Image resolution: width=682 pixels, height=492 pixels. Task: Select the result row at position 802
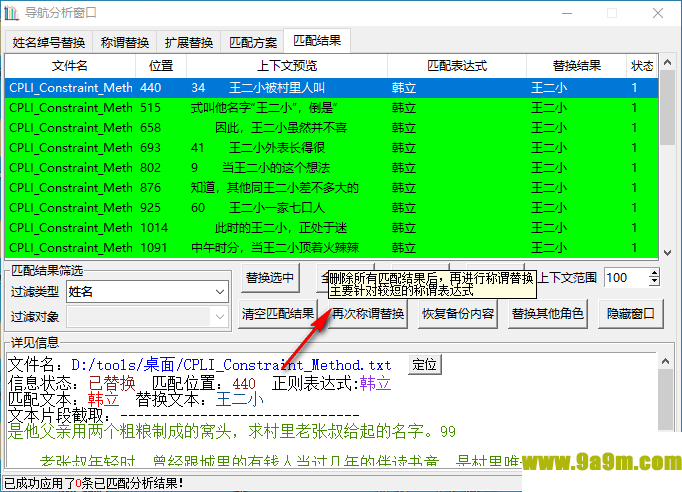(331, 168)
